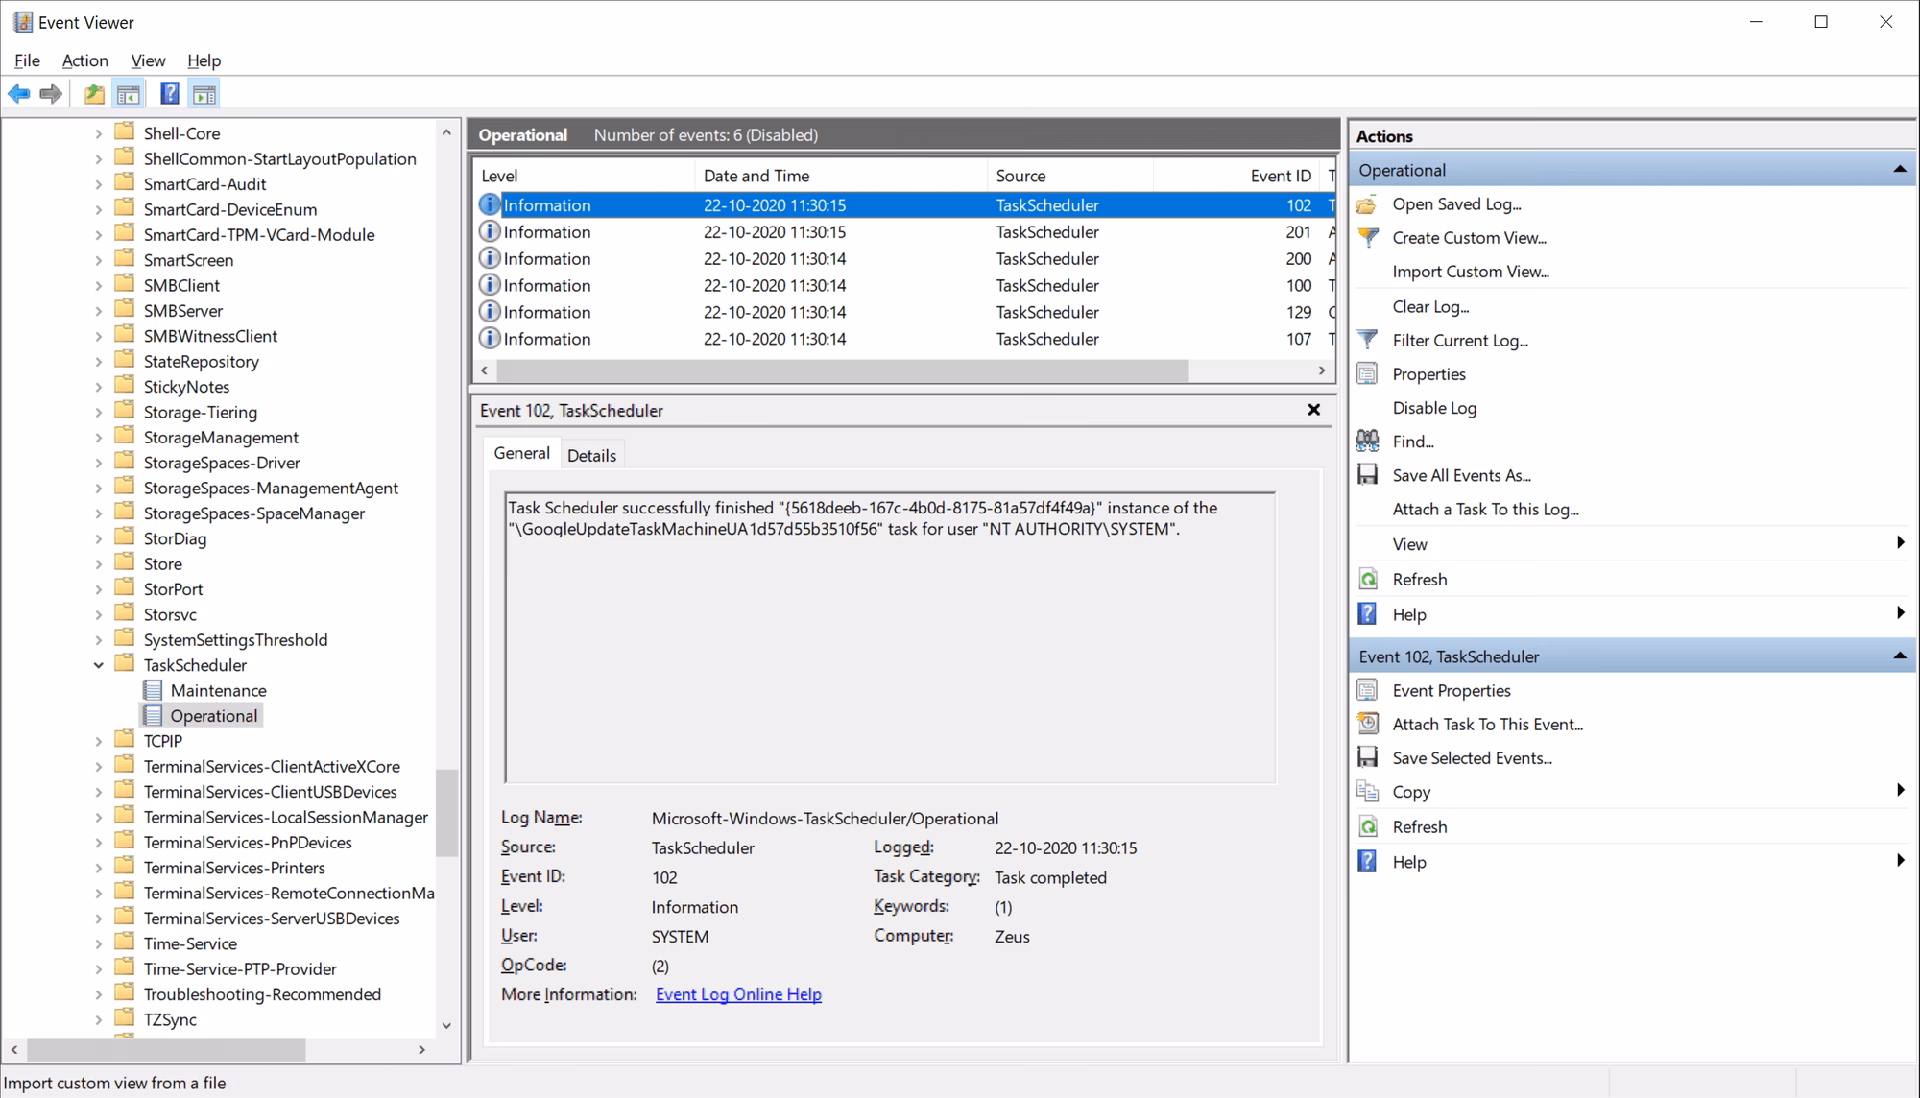Image resolution: width=1920 pixels, height=1098 pixels.
Task: Import a custom view from a file
Action: 1470,271
